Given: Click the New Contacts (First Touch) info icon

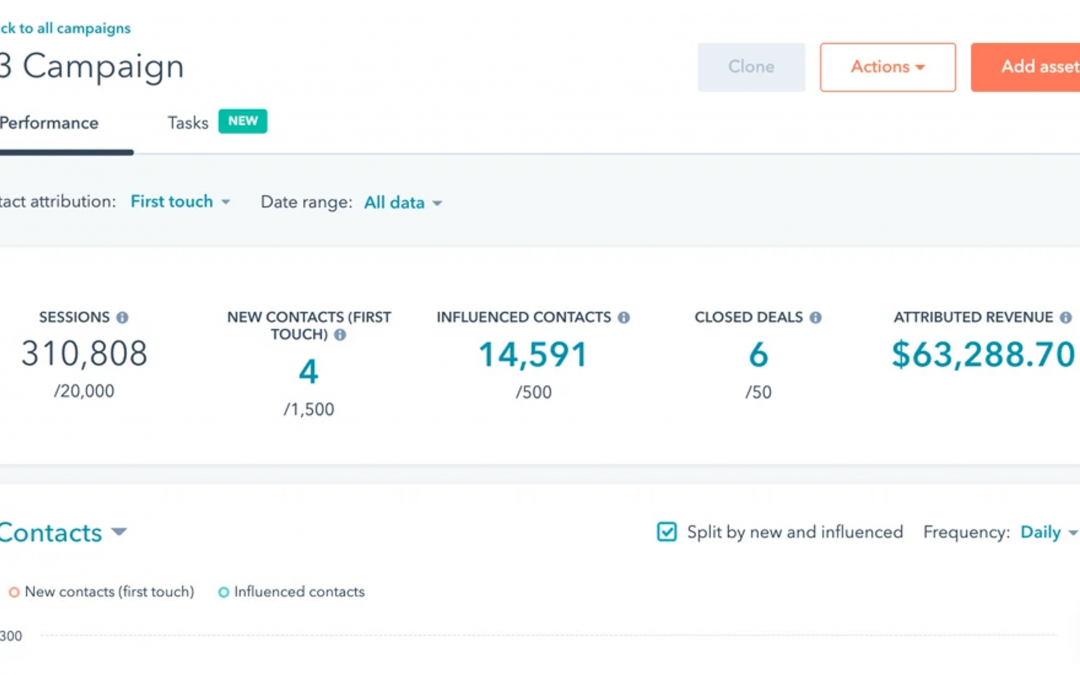Looking at the screenshot, I should click(340, 334).
